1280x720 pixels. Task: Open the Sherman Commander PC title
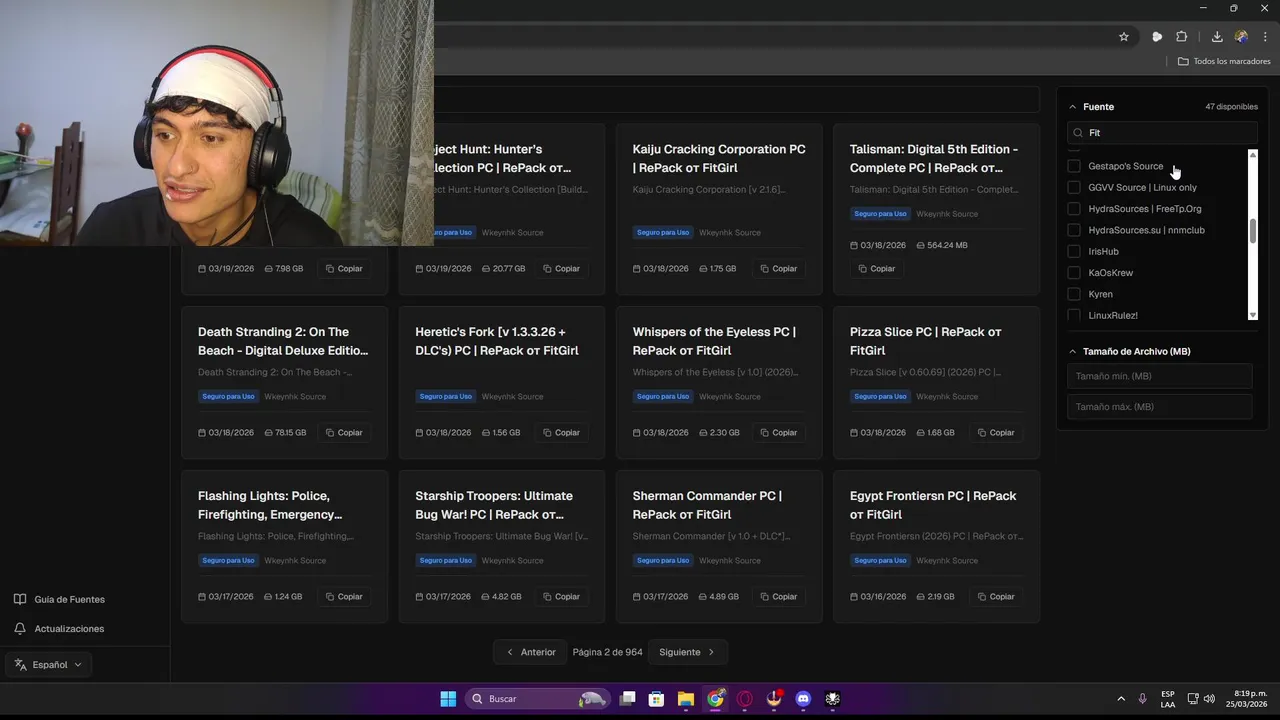[x=707, y=505]
